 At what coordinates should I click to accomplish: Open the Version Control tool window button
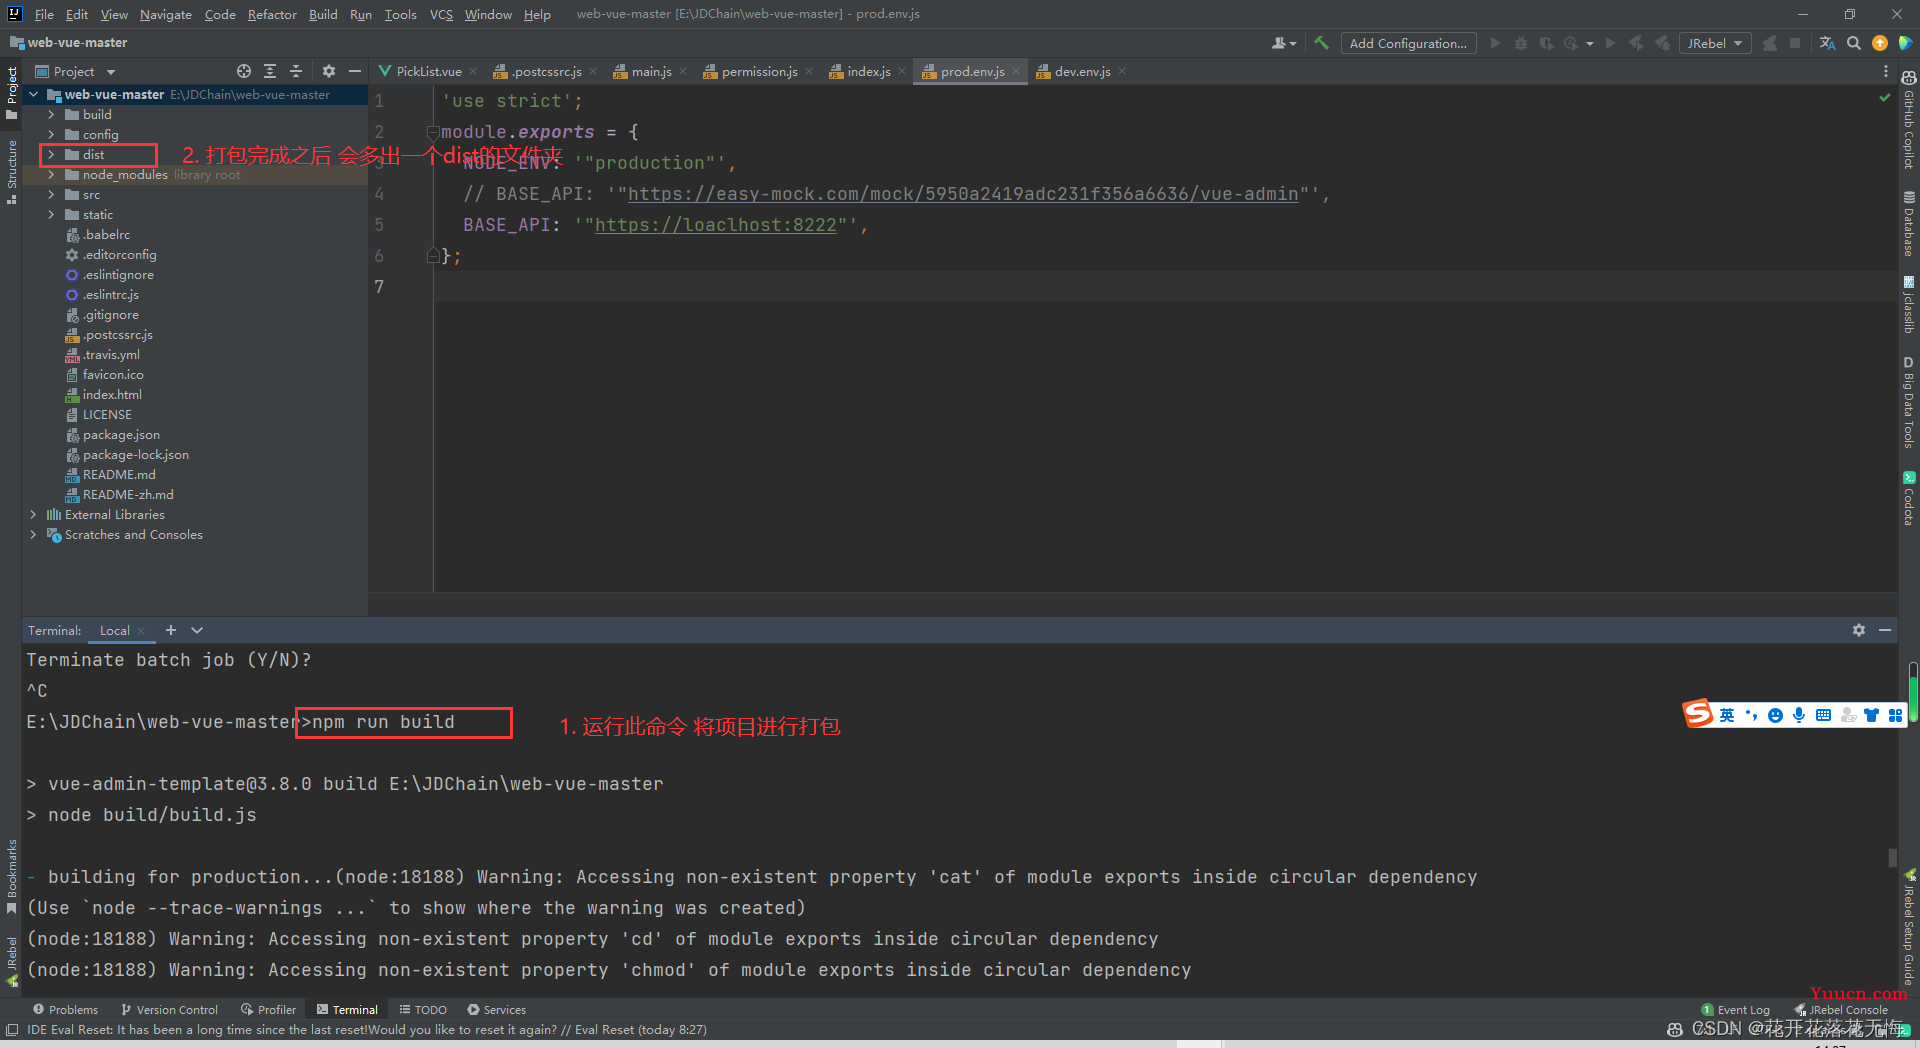[x=169, y=1010]
